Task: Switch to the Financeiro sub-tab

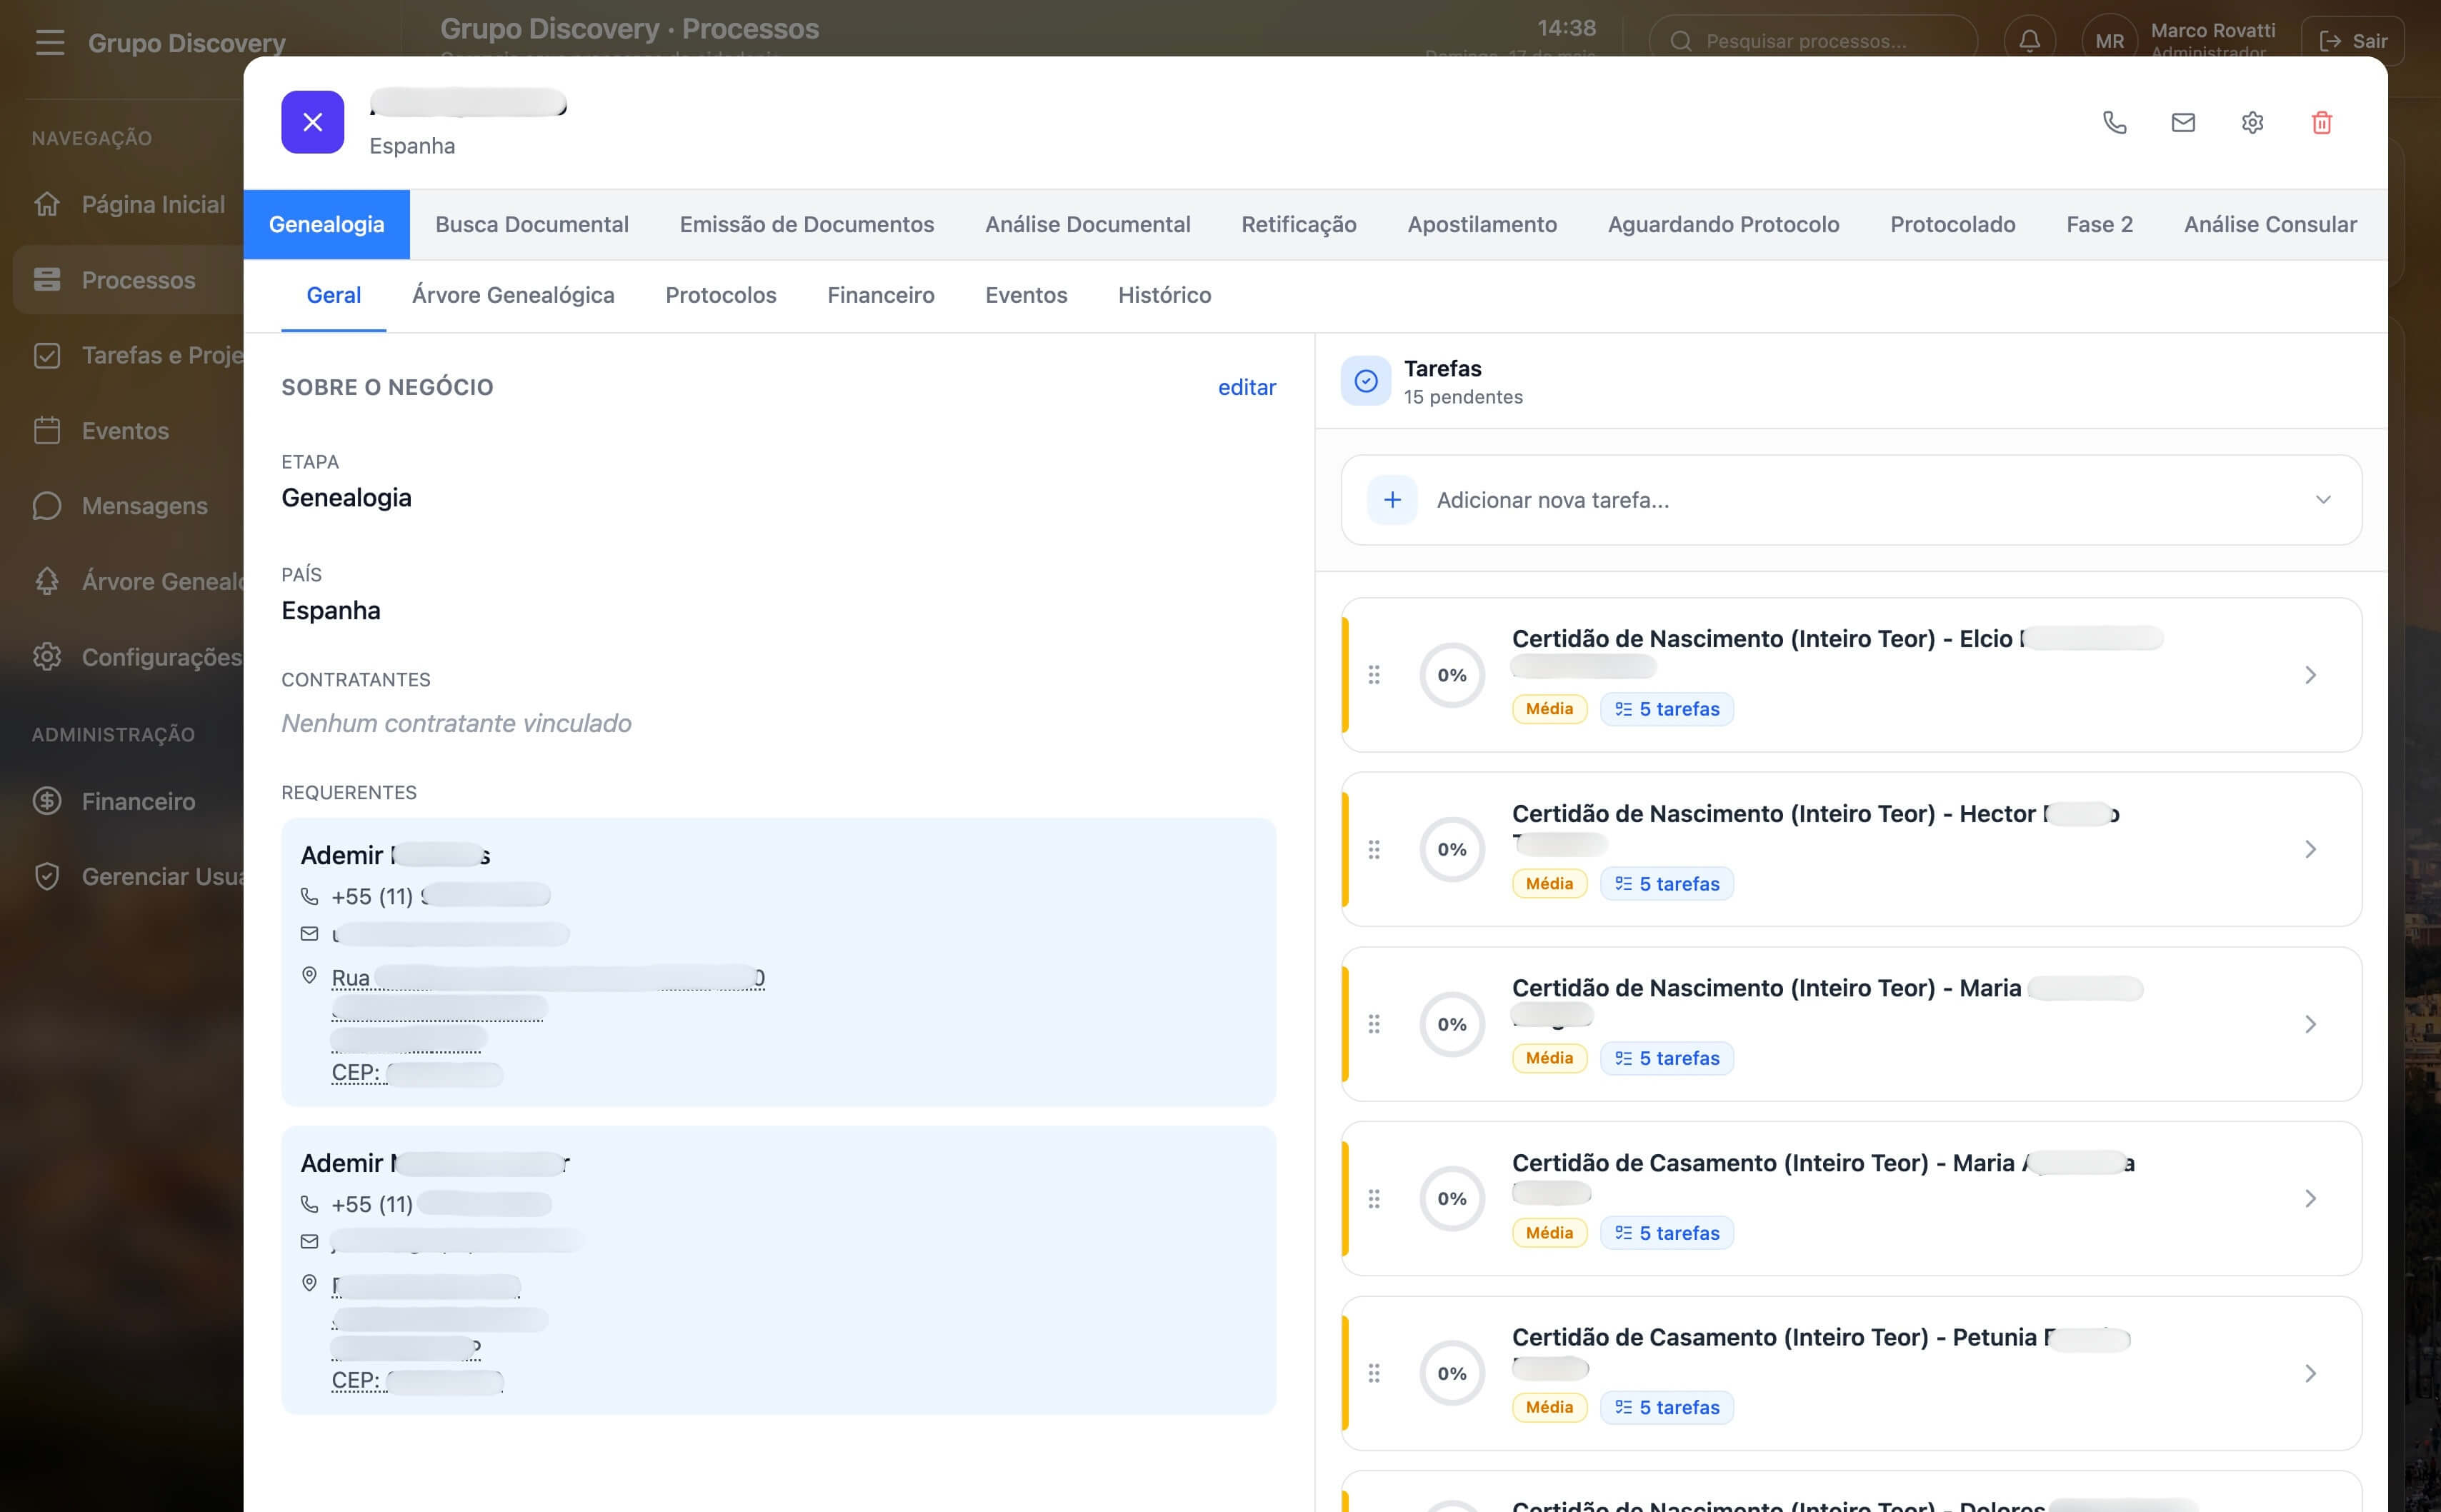Action: pyautogui.click(x=880, y=295)
